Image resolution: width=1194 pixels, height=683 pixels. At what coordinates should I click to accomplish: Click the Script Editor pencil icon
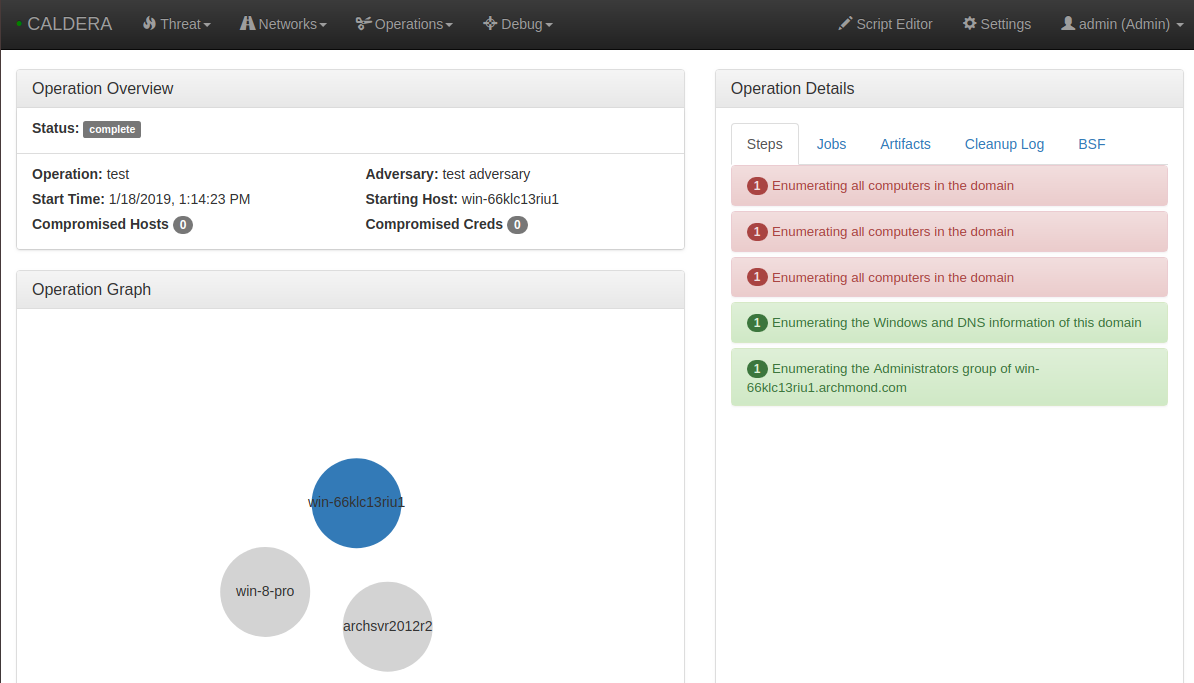[x=843, y=24]
